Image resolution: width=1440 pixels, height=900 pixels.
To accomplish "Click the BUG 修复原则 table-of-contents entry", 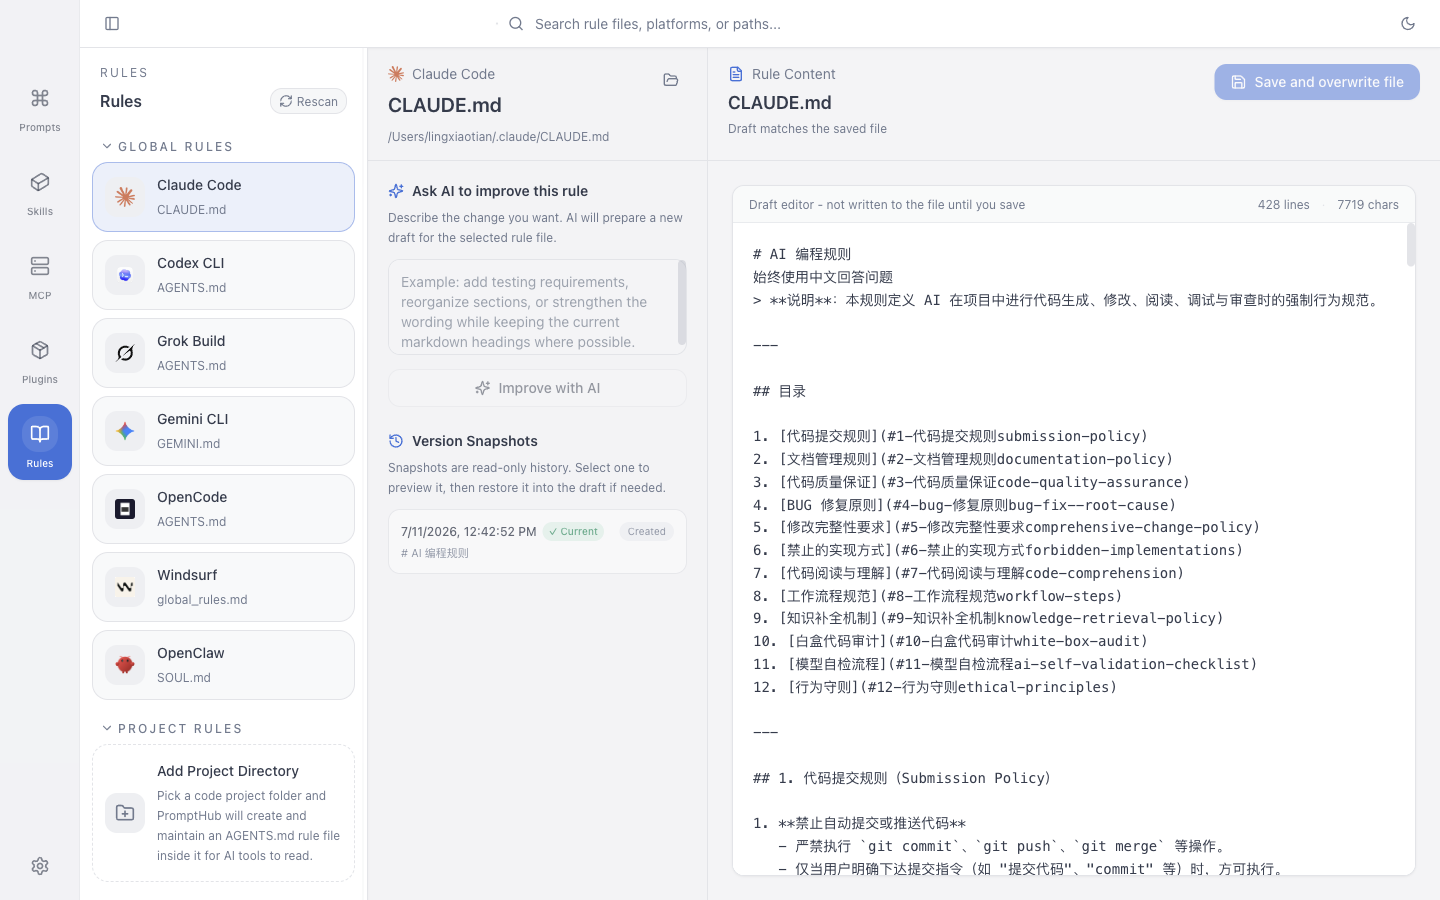I will [x=965, y=505].
